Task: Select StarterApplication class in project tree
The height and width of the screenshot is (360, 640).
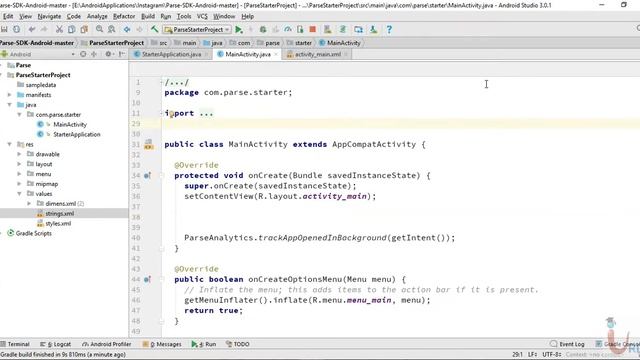Action: [x=76, y=134]
